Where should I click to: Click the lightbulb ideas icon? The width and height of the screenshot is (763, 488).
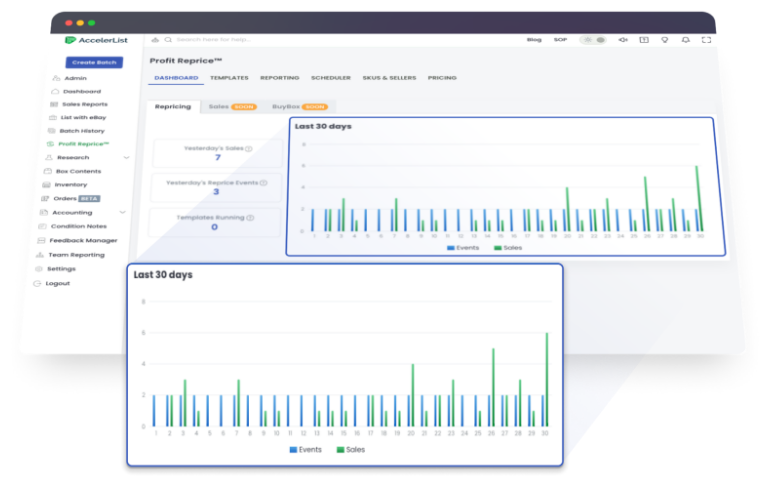click(665, 40)
